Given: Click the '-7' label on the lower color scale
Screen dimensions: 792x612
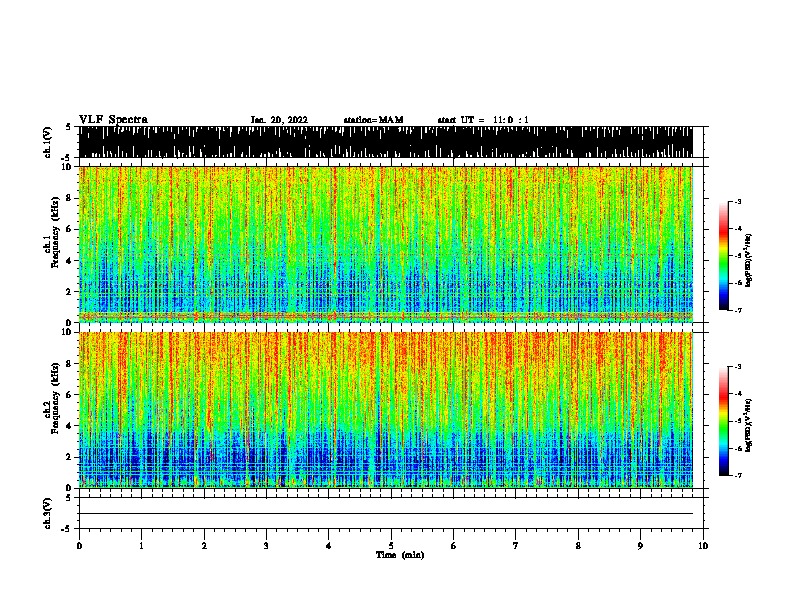Looking at the screenshot, I should coord(737,475).
